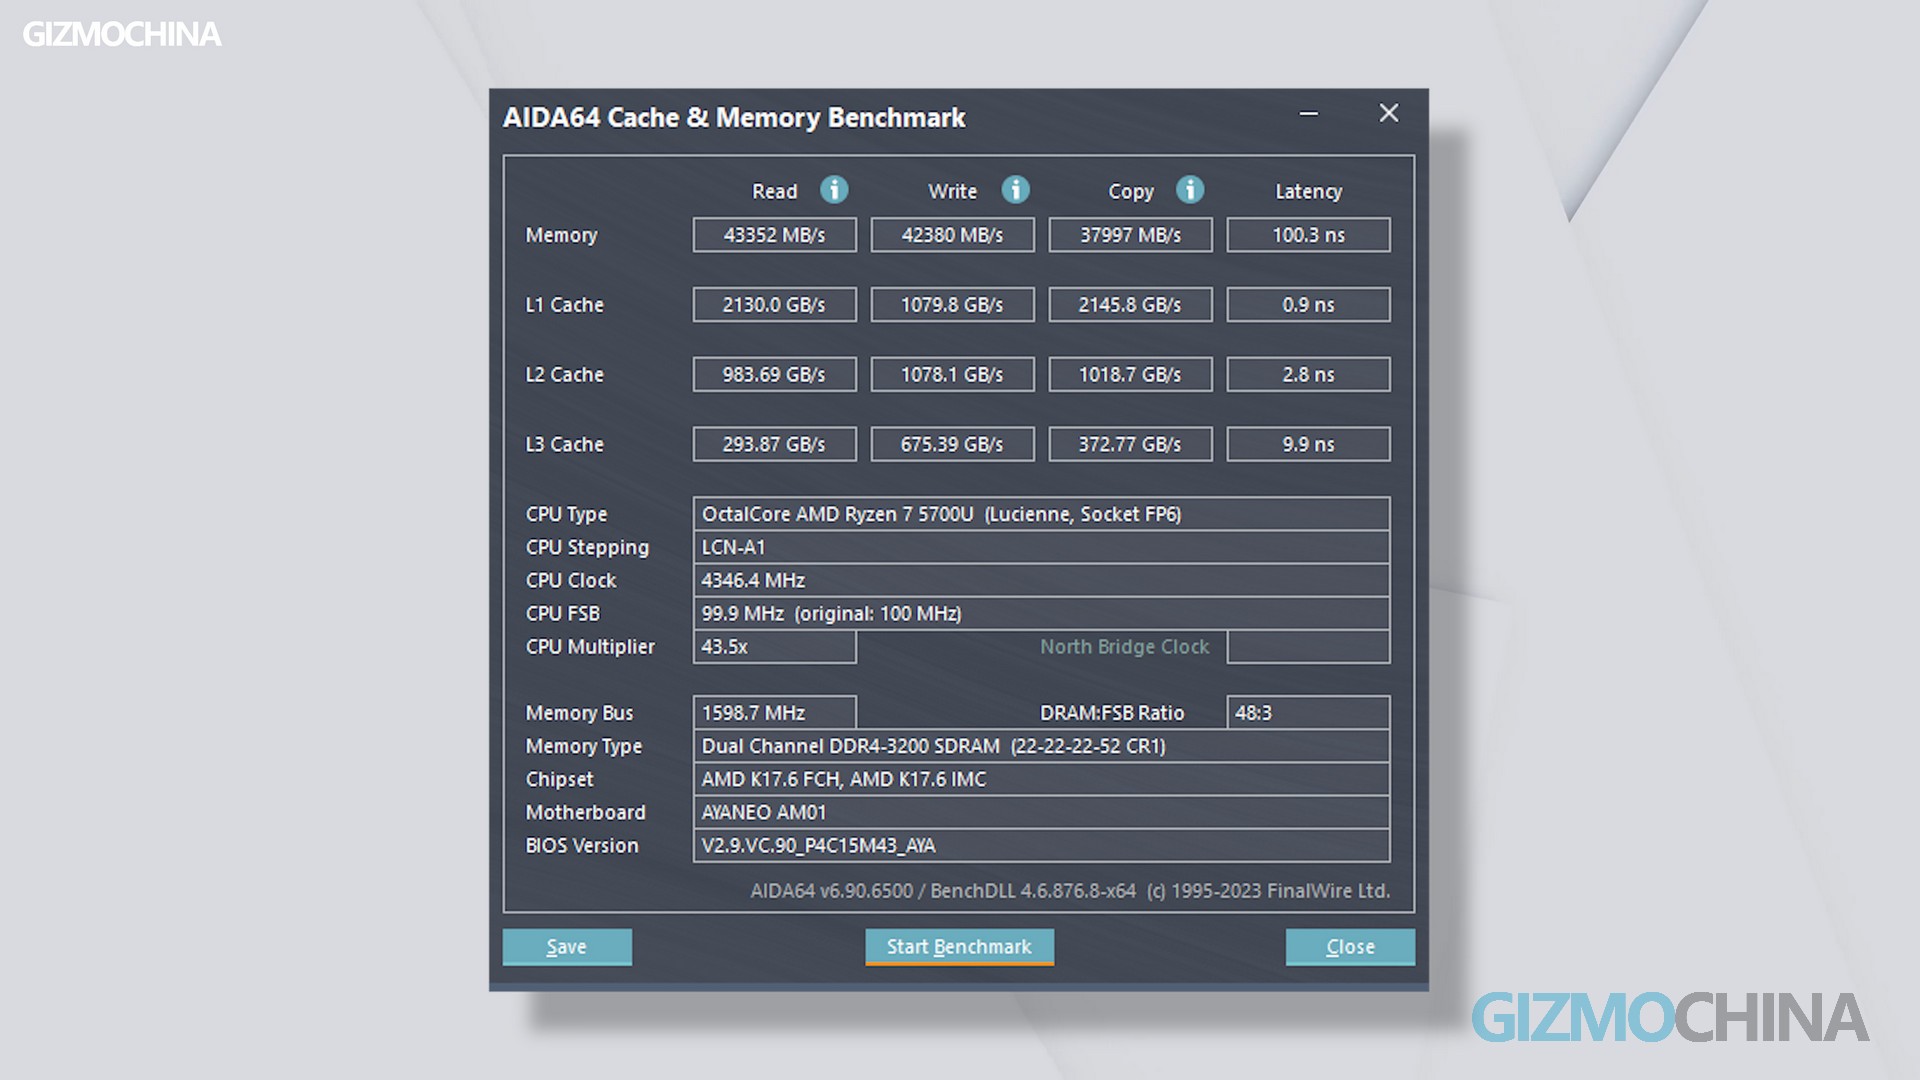Select L1 Cache Write 1079.8 GB/s
This screenshot has width=1920, height=1080.
952,305
